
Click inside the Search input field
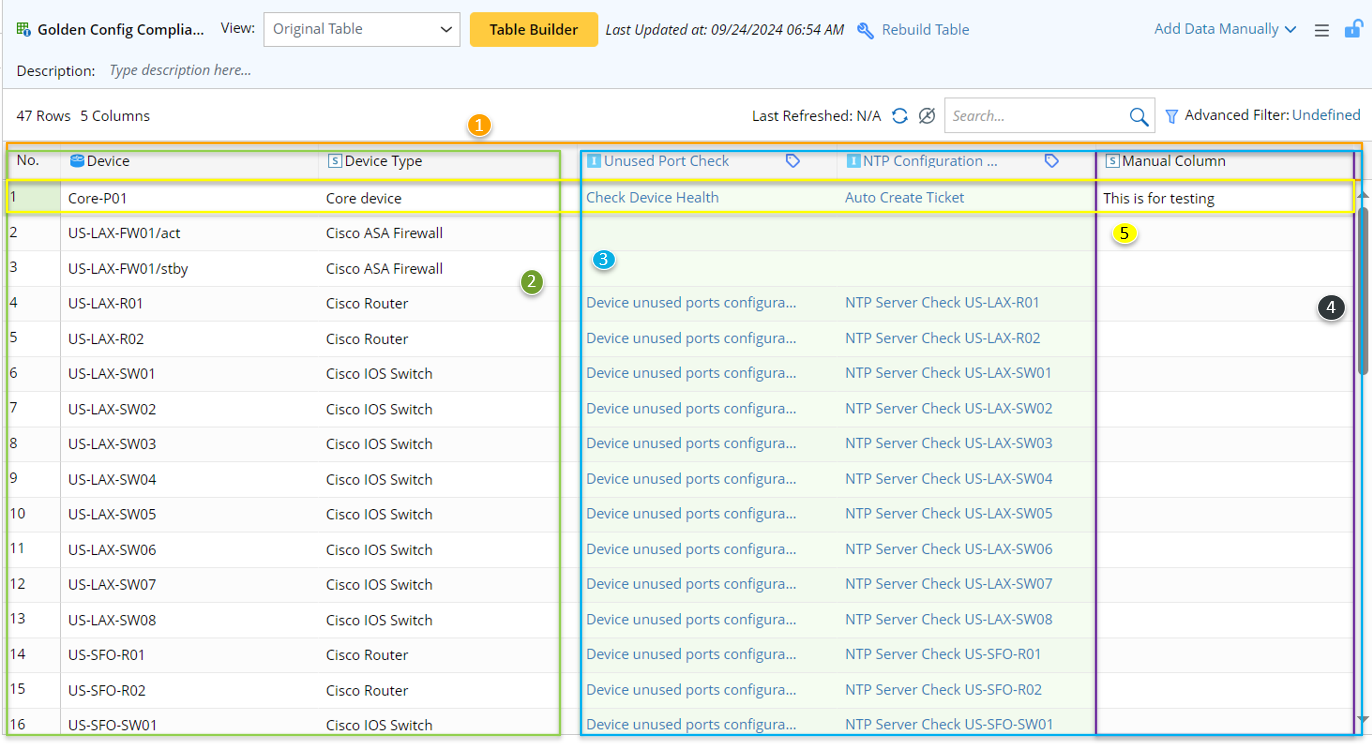pyautogui.click(x=1035, y=116)
